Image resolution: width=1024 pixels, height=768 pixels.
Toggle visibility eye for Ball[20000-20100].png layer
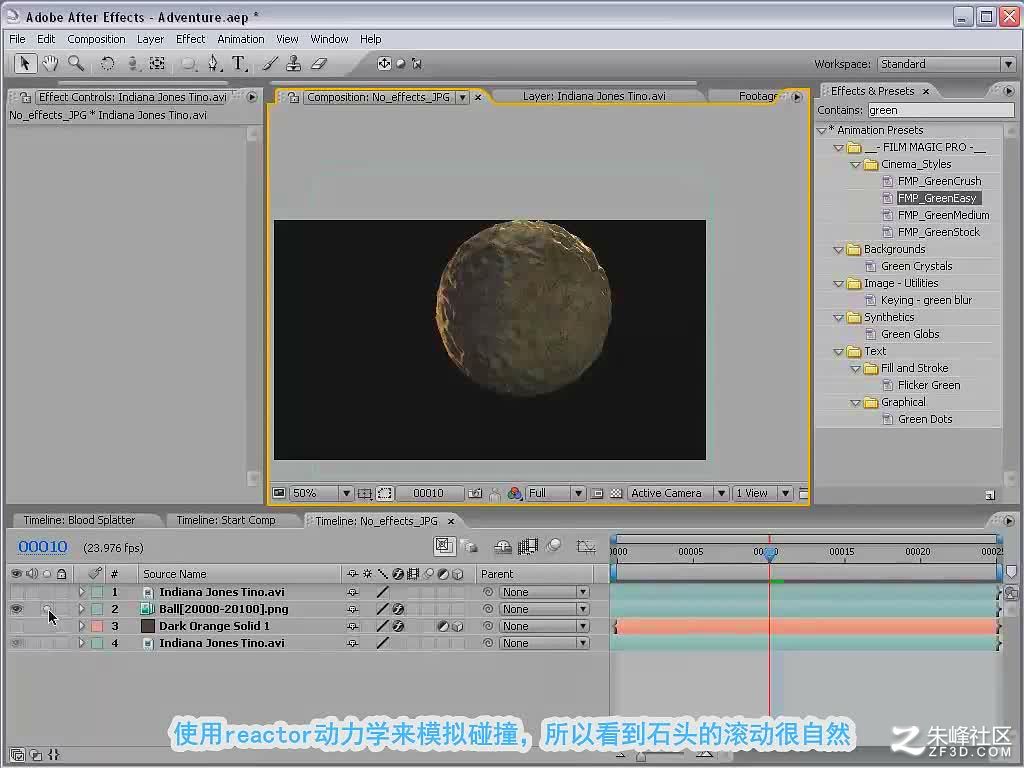[x=16, y=609]
